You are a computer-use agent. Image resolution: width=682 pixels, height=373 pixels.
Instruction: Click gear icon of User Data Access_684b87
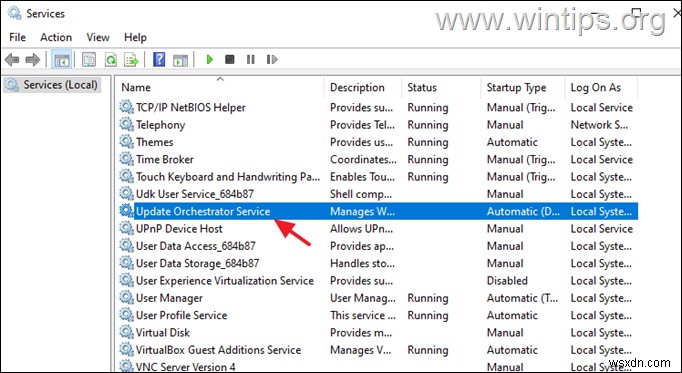tap(126, 246)
